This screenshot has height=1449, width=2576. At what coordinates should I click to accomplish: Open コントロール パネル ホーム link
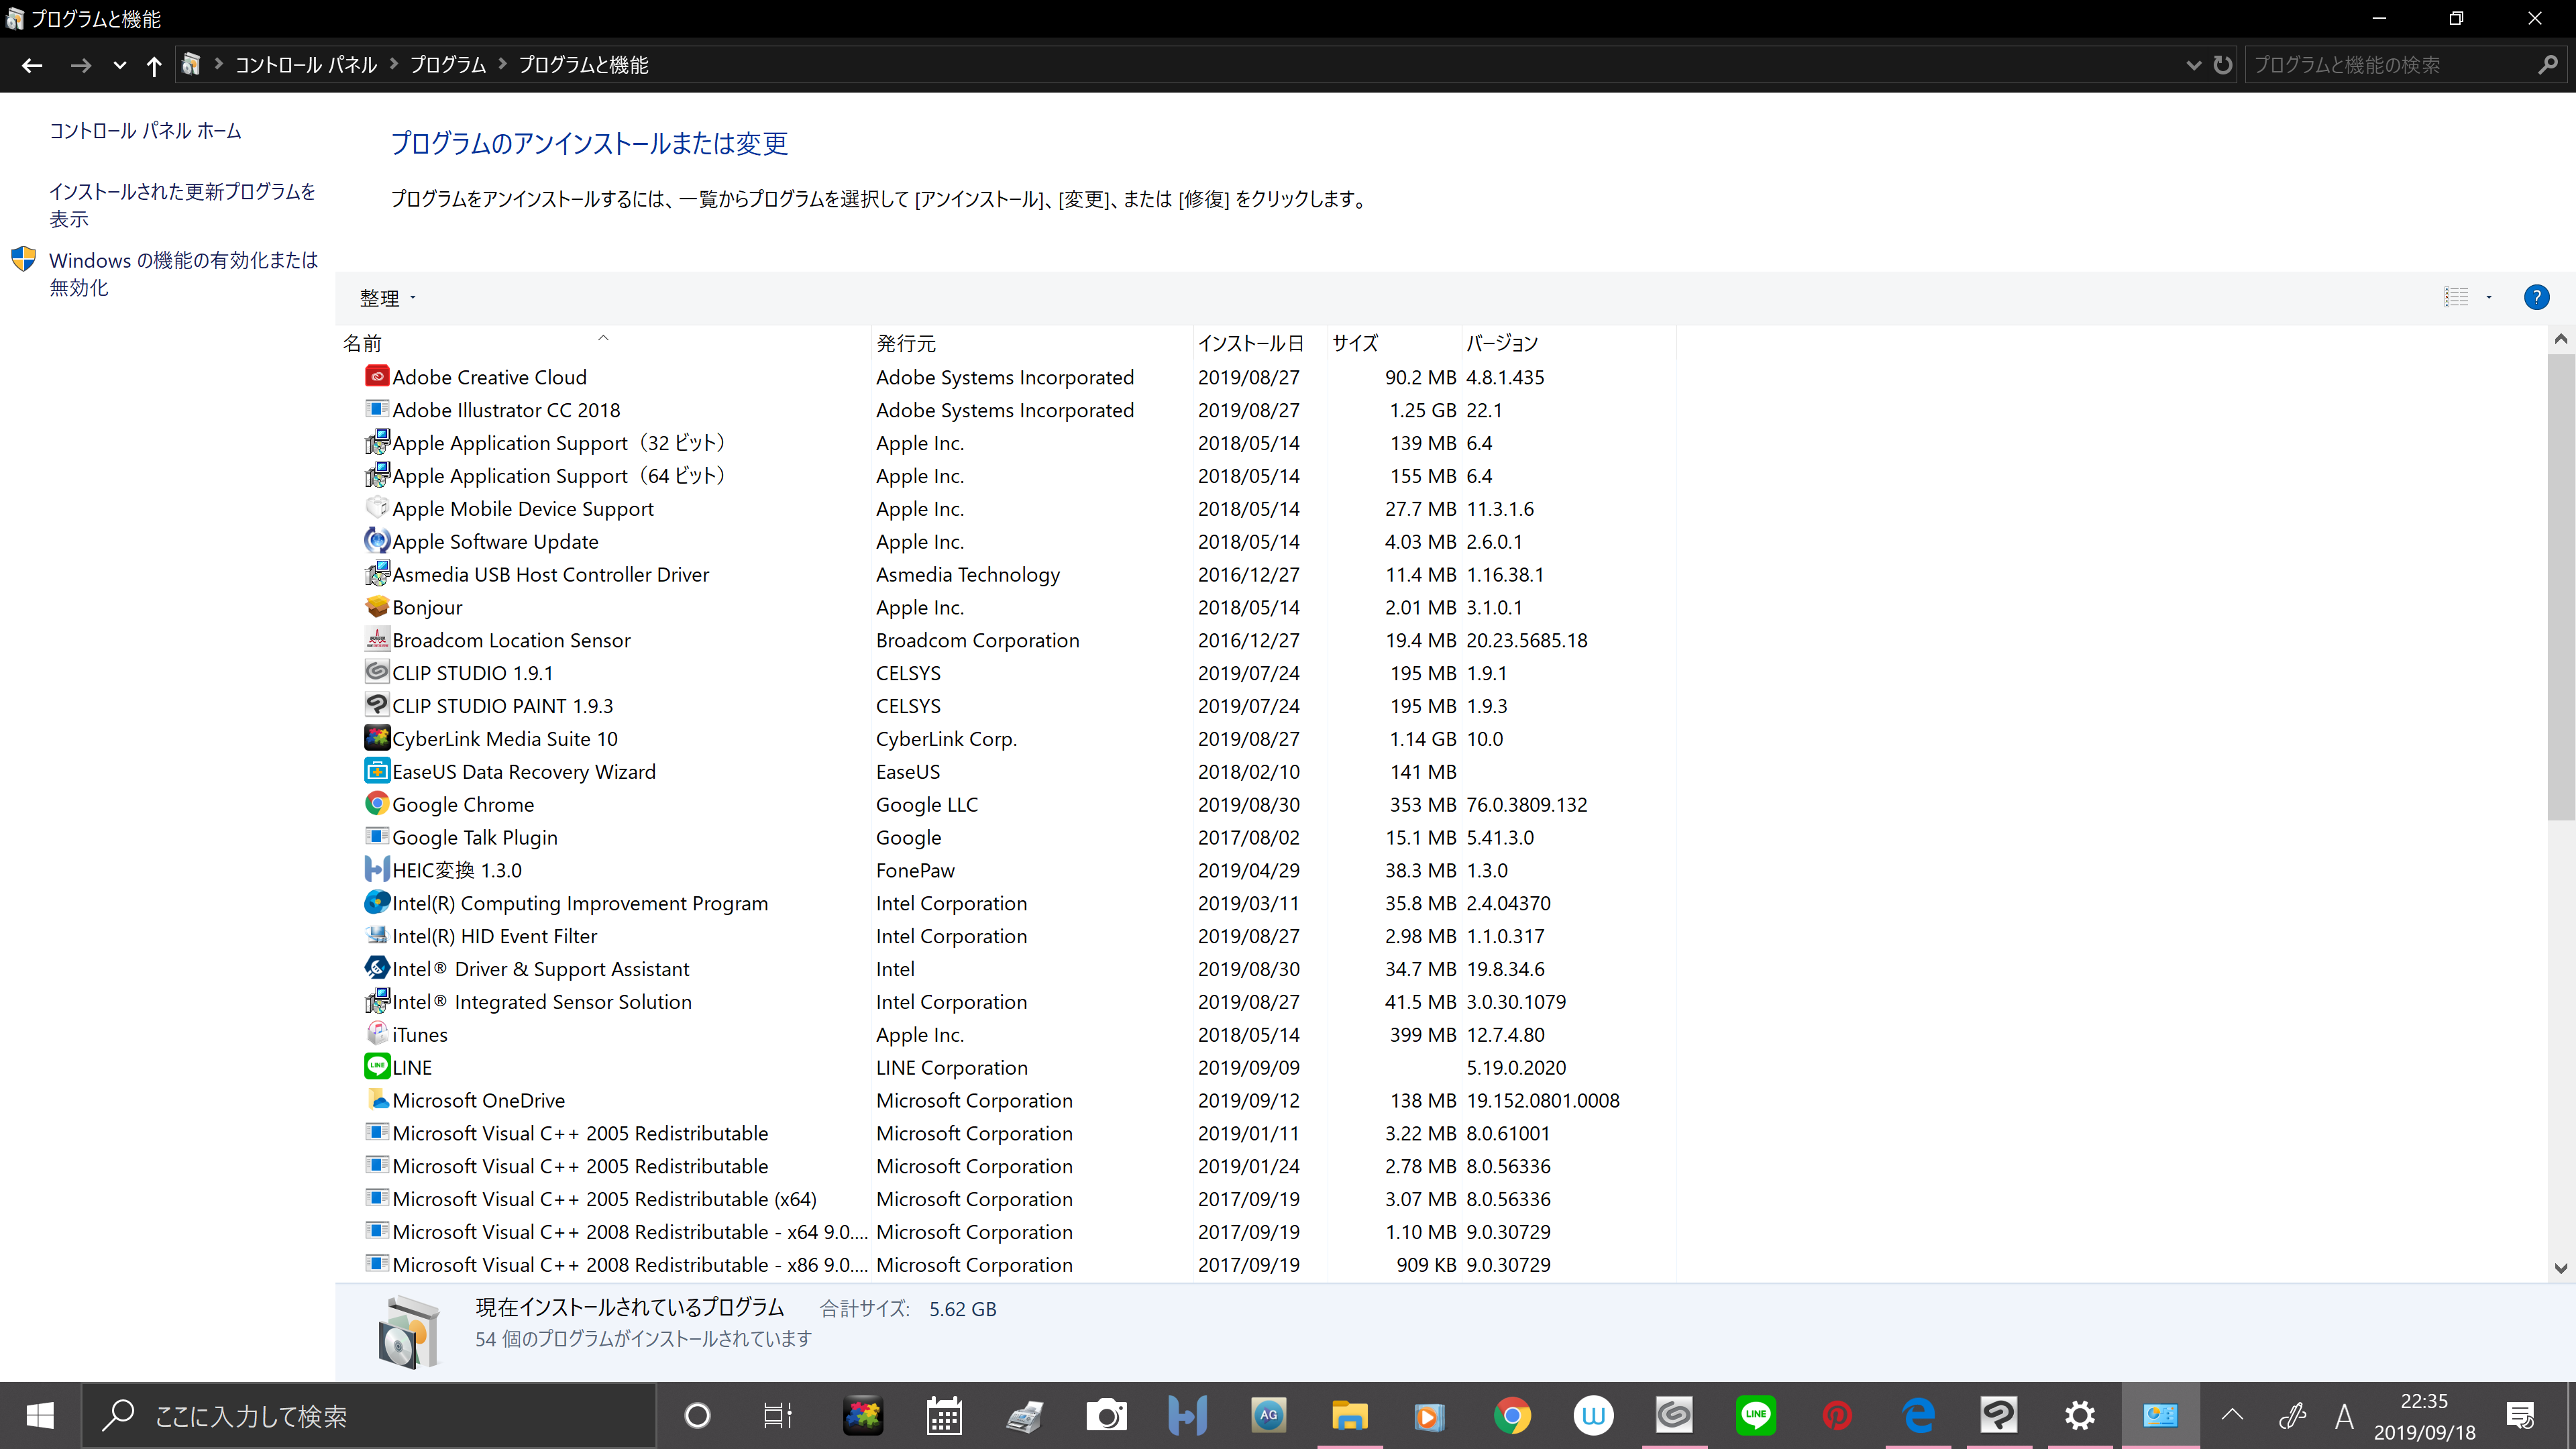pos(145,131)
